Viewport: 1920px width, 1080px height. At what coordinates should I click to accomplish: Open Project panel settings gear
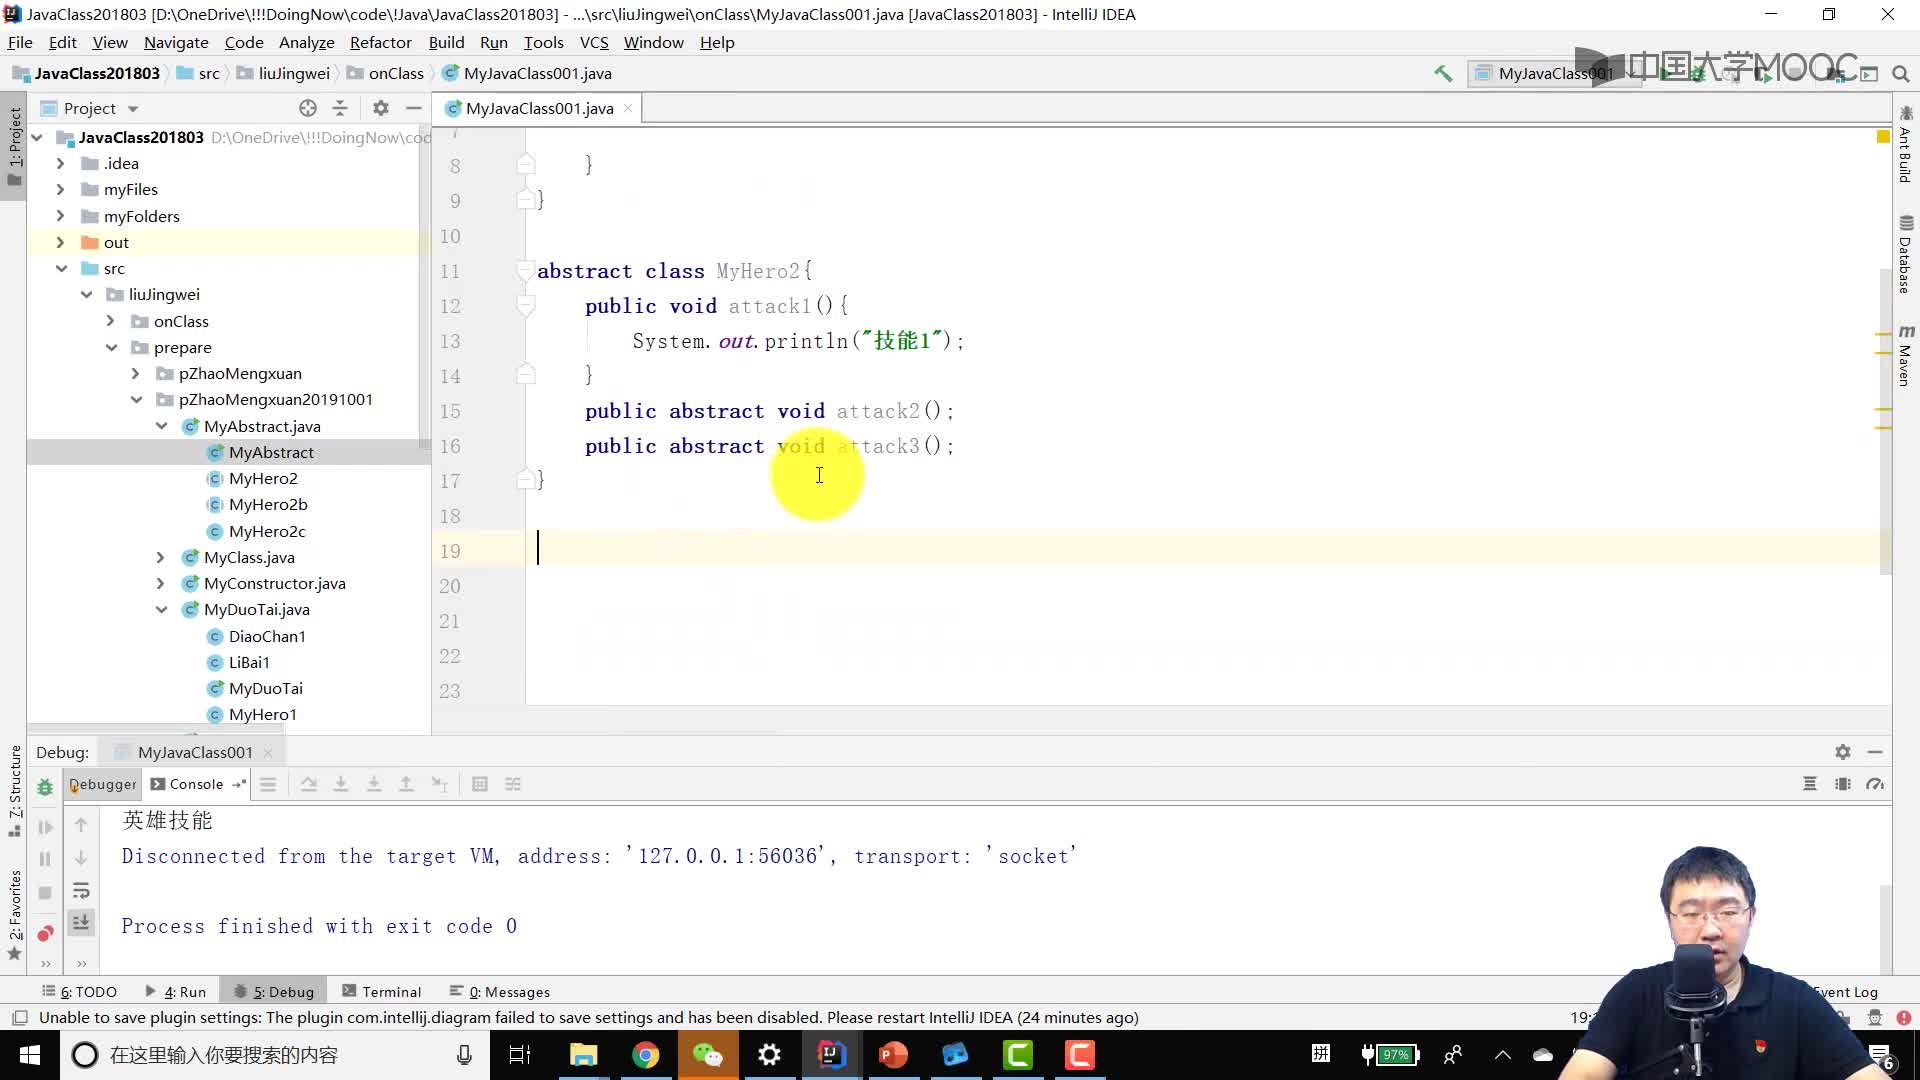[380, 108]
